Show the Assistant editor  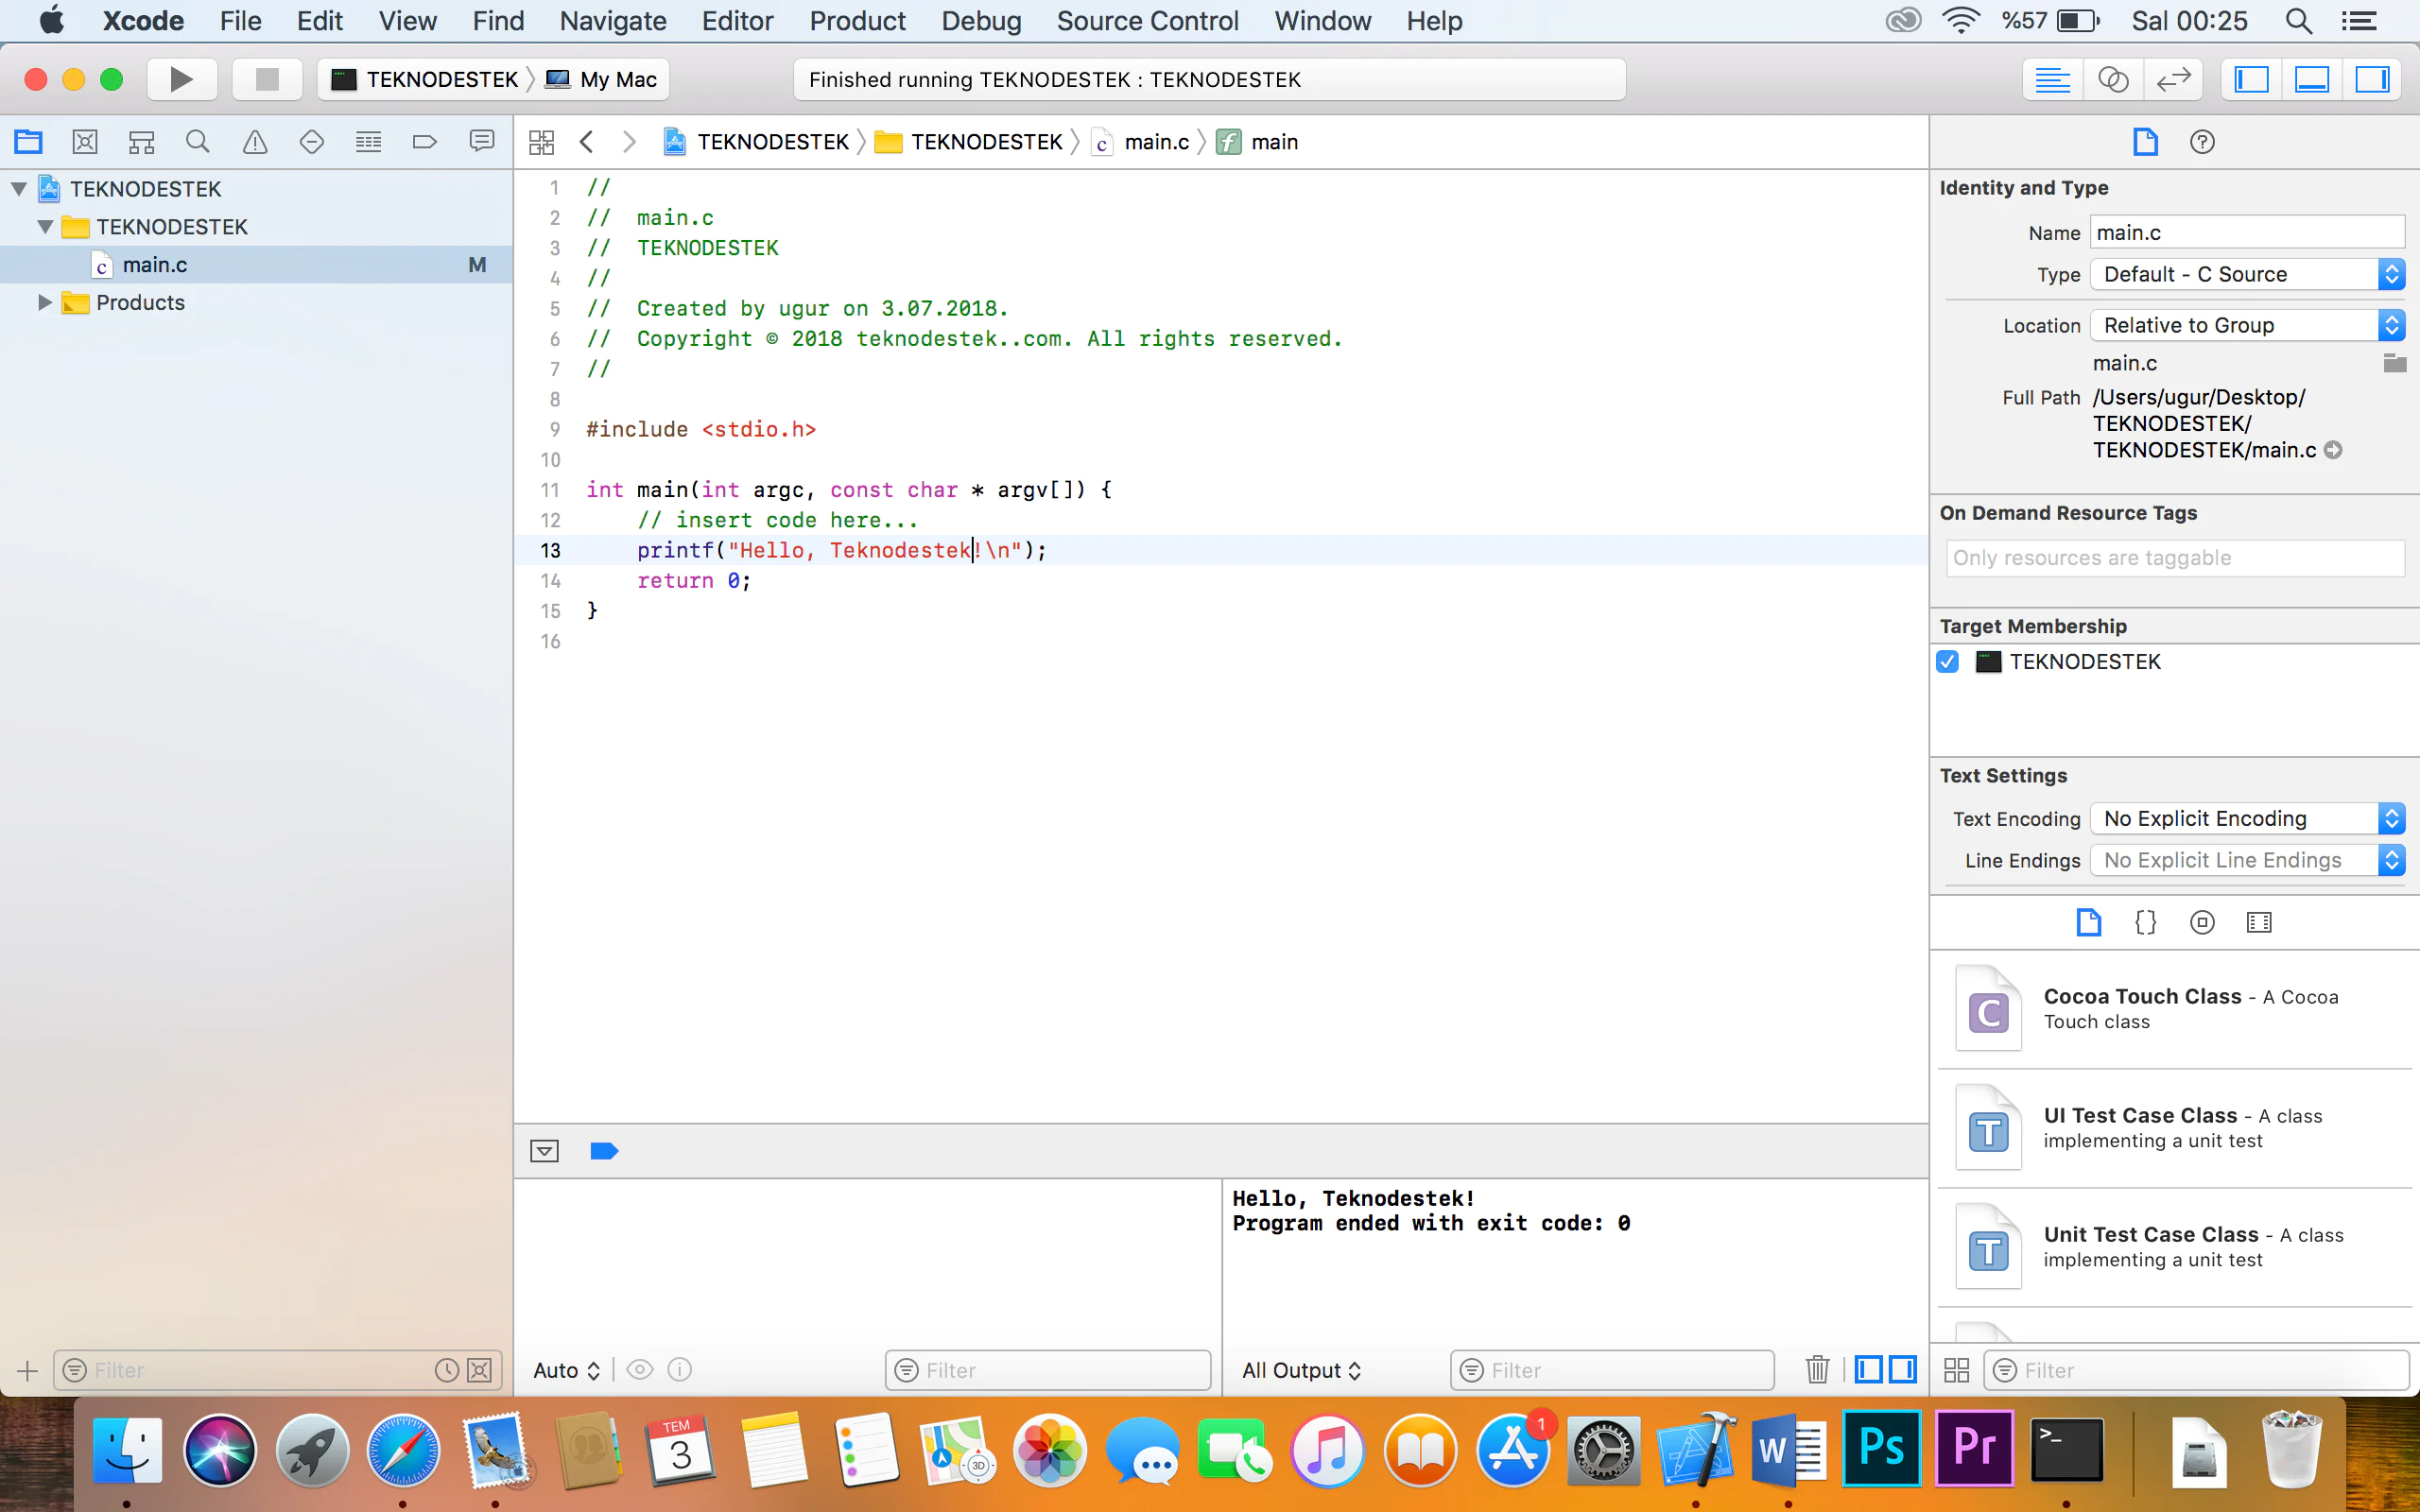click(2112, 79)
